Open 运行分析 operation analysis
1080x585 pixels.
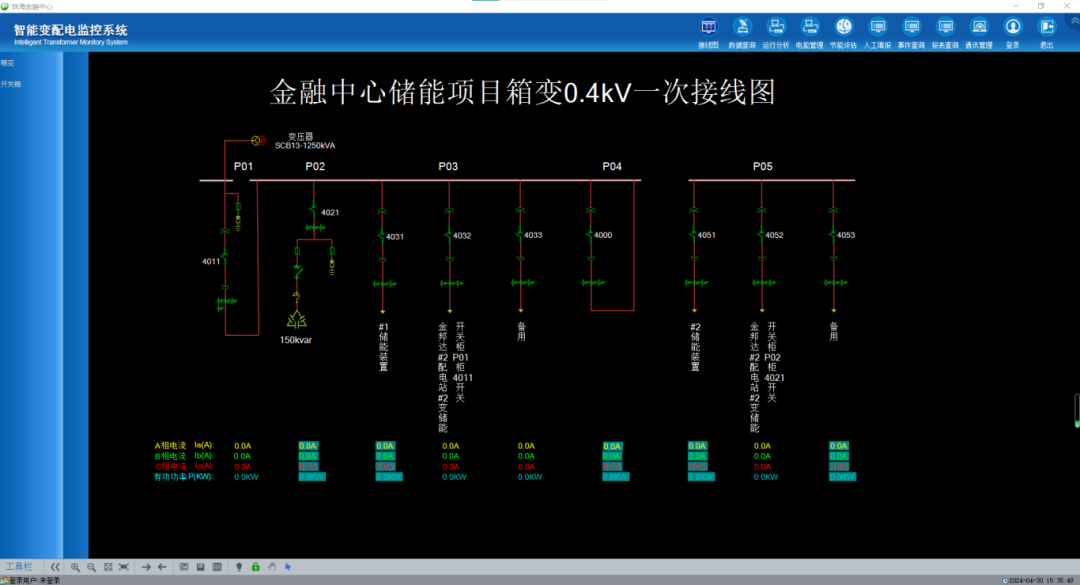[x=776, y=32]
